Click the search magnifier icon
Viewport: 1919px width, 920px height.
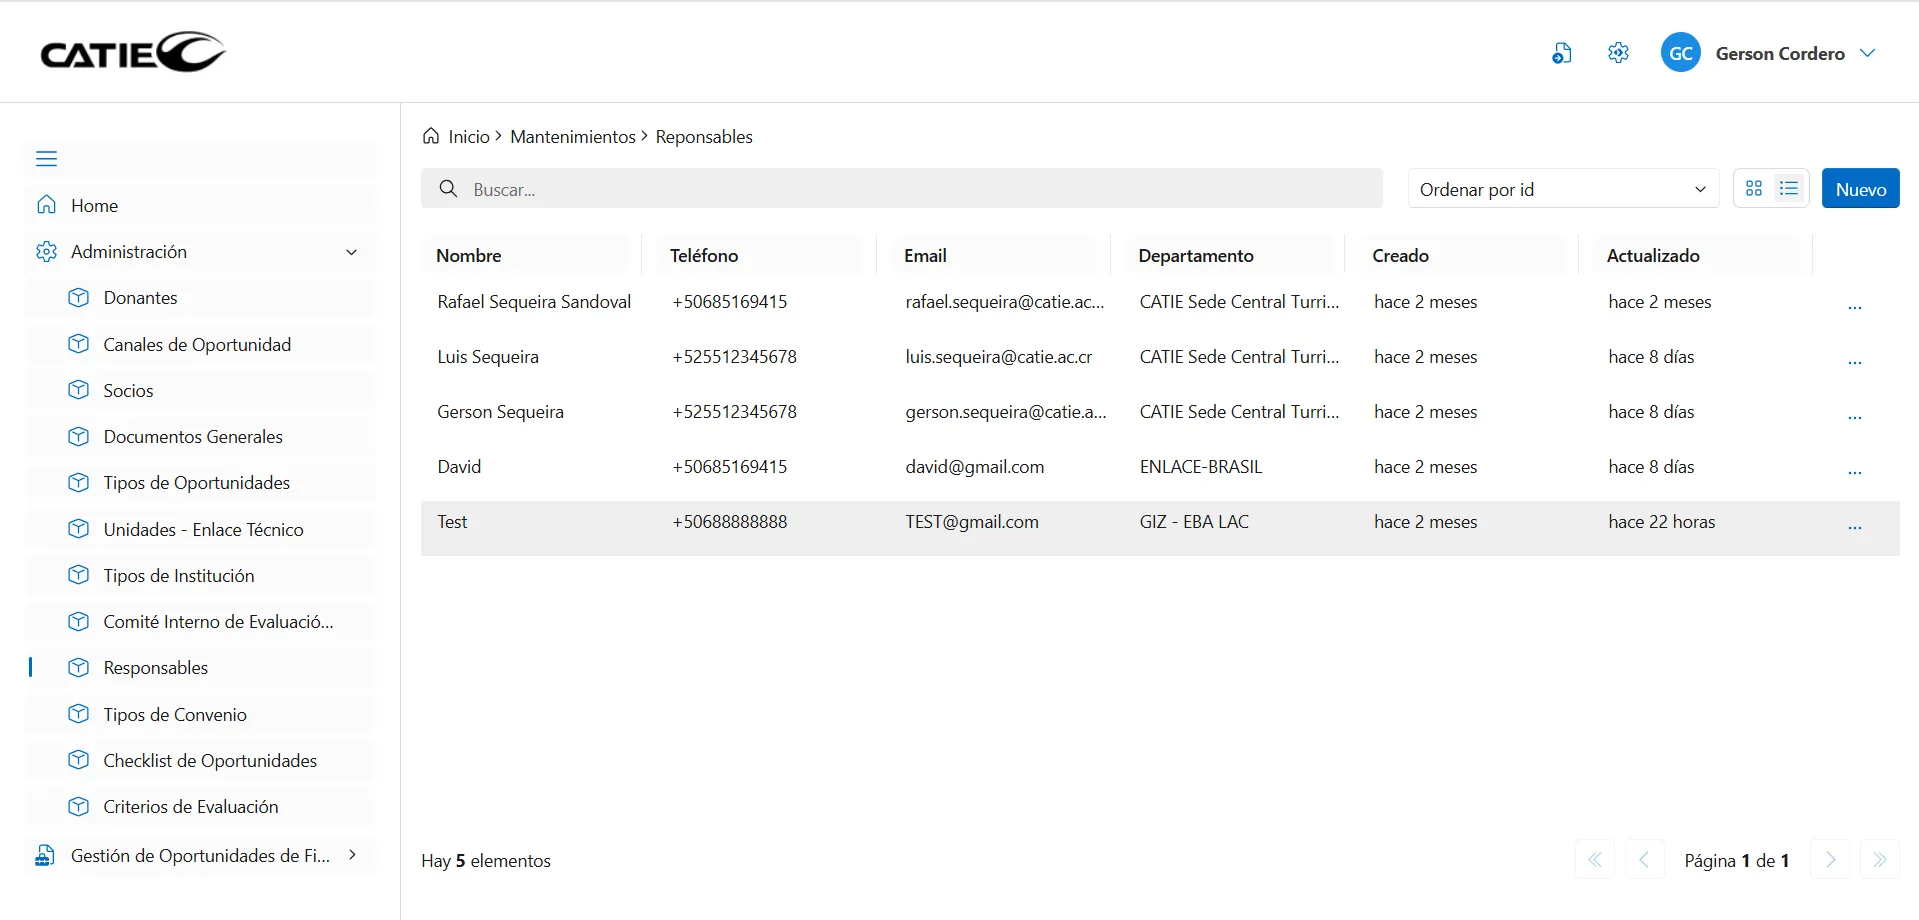tap(449, 189)
